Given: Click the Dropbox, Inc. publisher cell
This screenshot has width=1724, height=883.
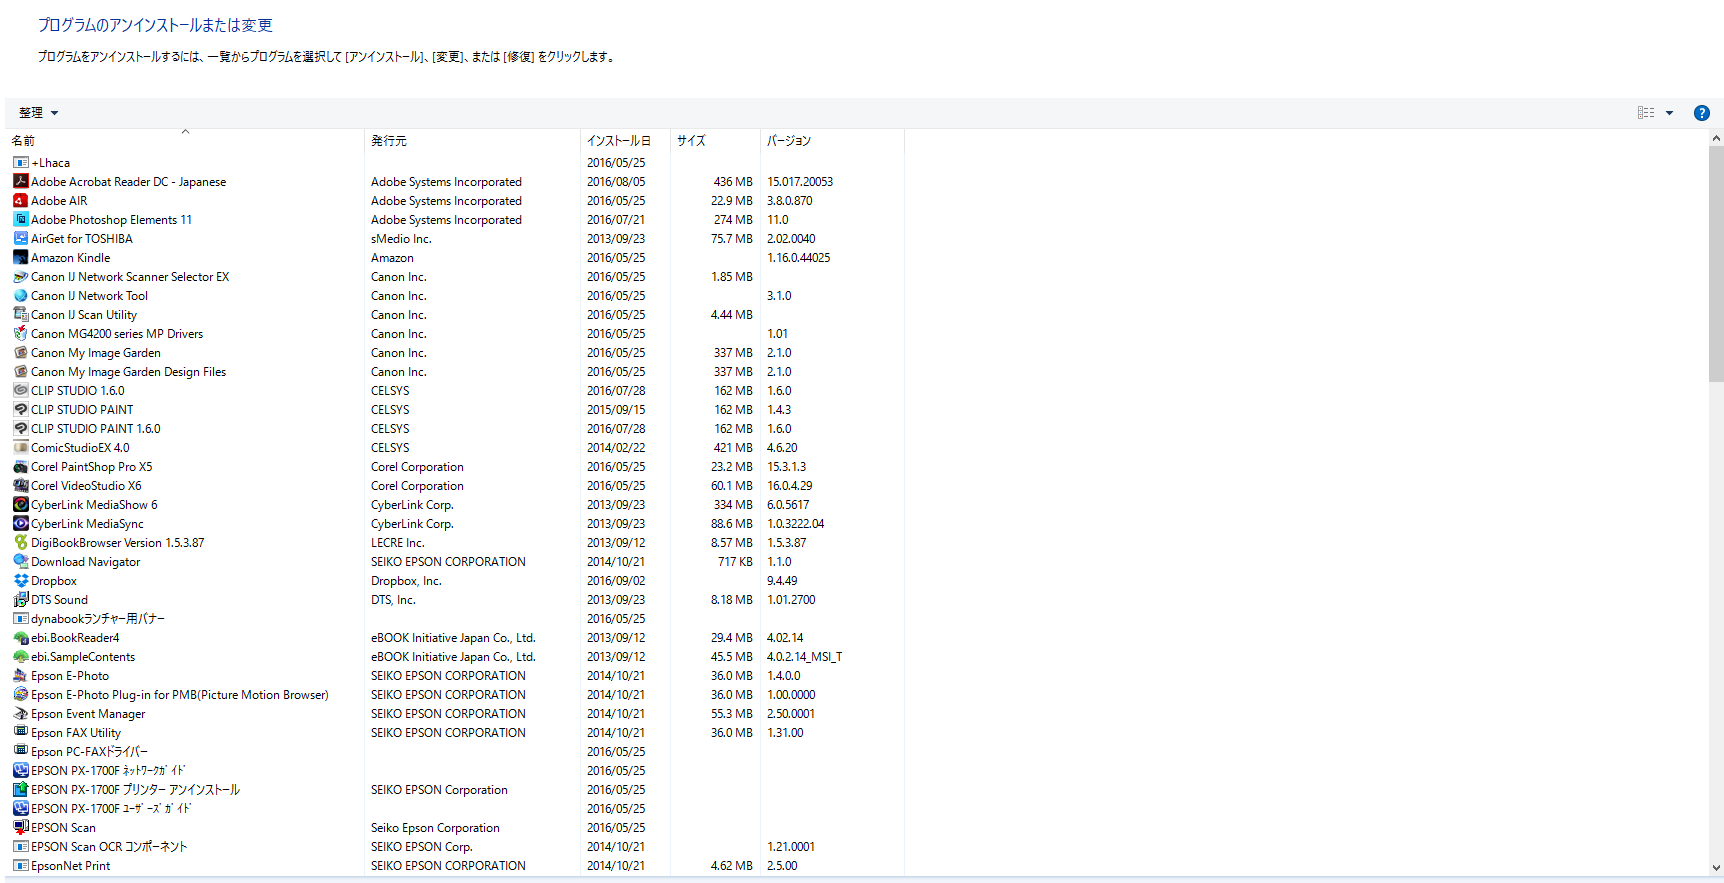Looking at the screenshot, I should pyautogui.click(x=406, y=581).
